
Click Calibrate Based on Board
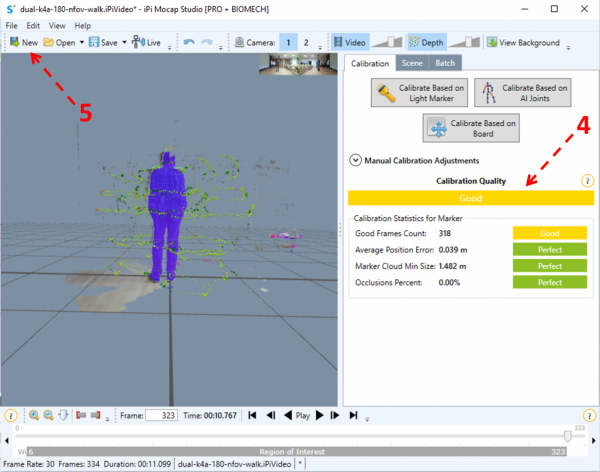click(x=471, y=128)
